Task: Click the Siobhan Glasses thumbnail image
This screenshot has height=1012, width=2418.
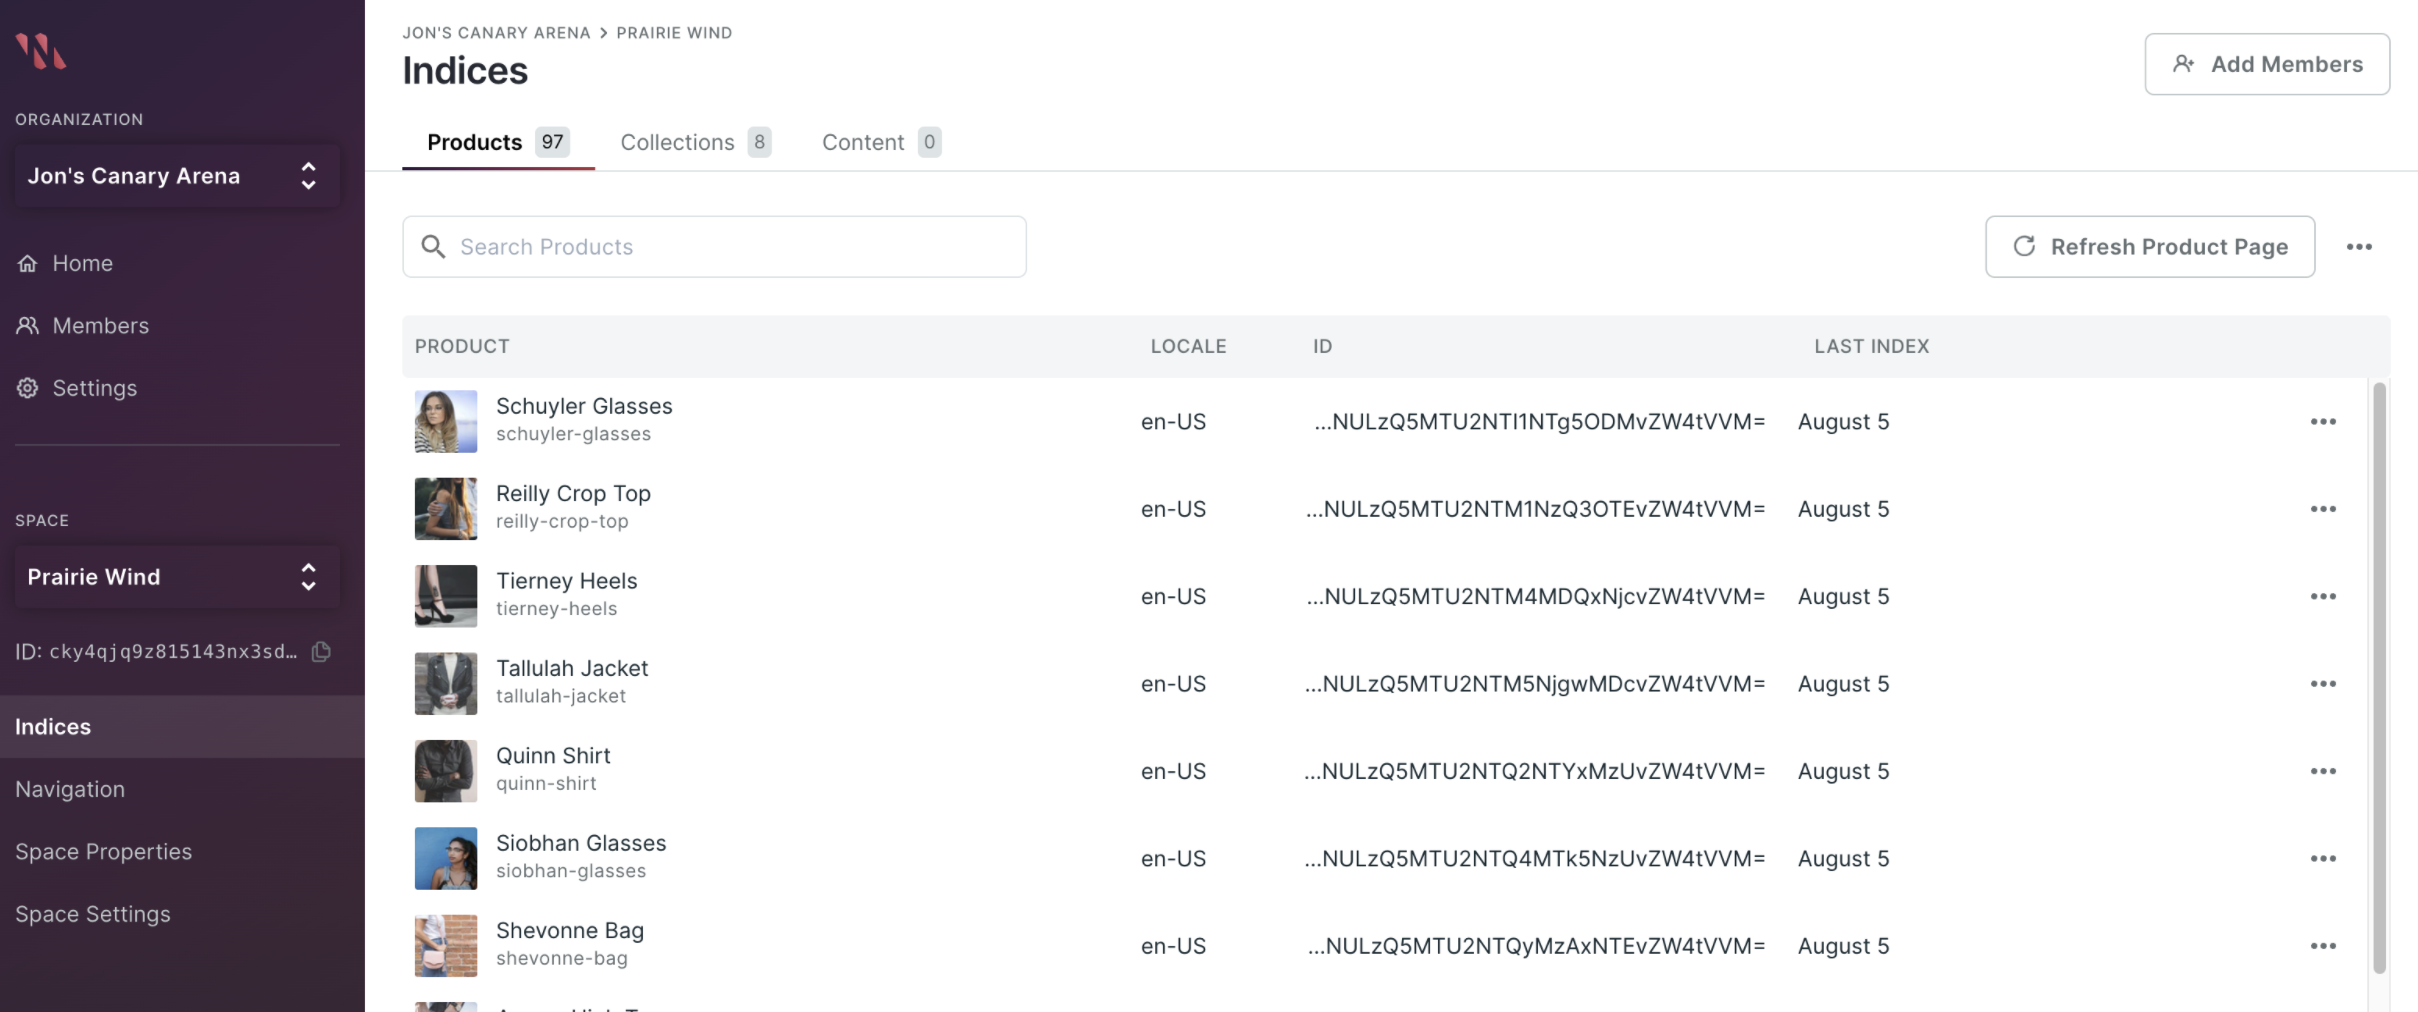Action: (446, 859)
